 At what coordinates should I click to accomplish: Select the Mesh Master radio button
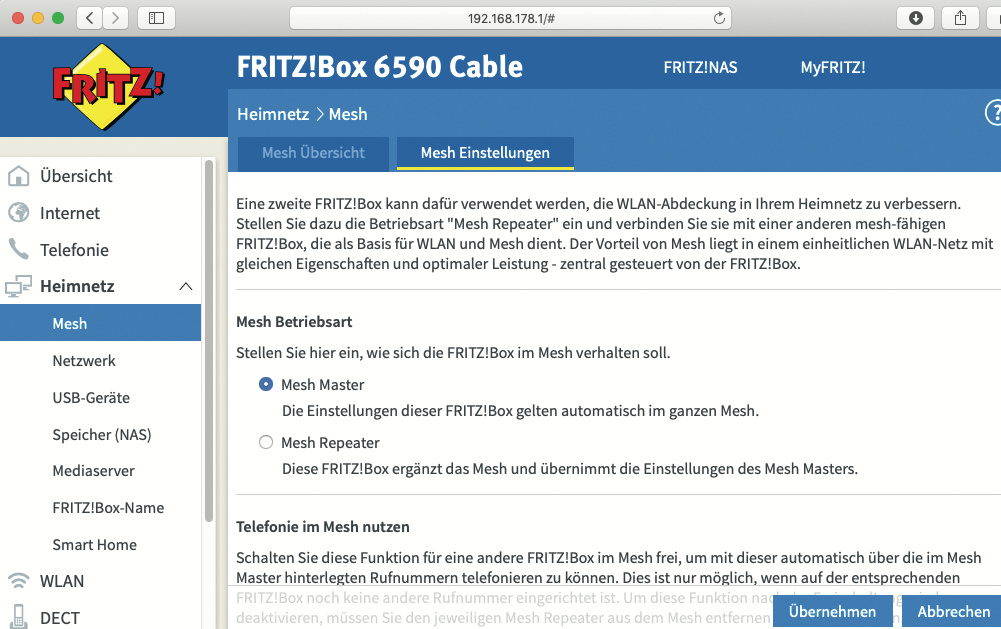(x=266, y=384)
